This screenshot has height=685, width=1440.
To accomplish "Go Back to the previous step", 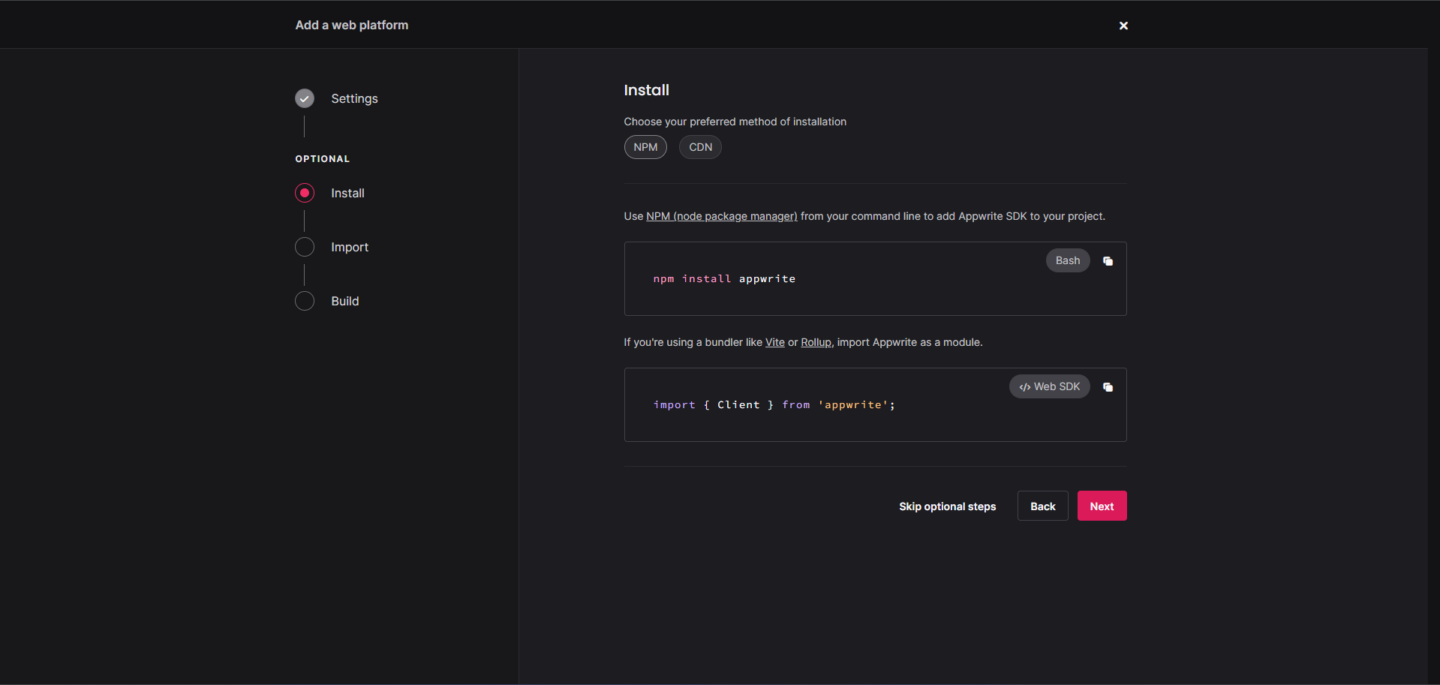I will 1042,505.
